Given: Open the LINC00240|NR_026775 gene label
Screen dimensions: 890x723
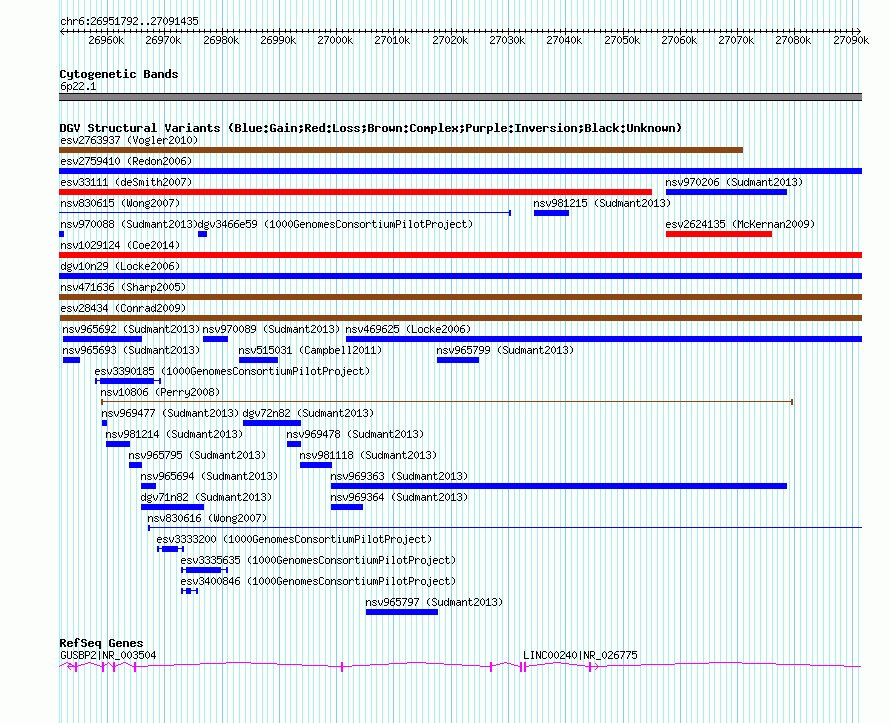Looking at the screenshot, I should coord(580,655).
